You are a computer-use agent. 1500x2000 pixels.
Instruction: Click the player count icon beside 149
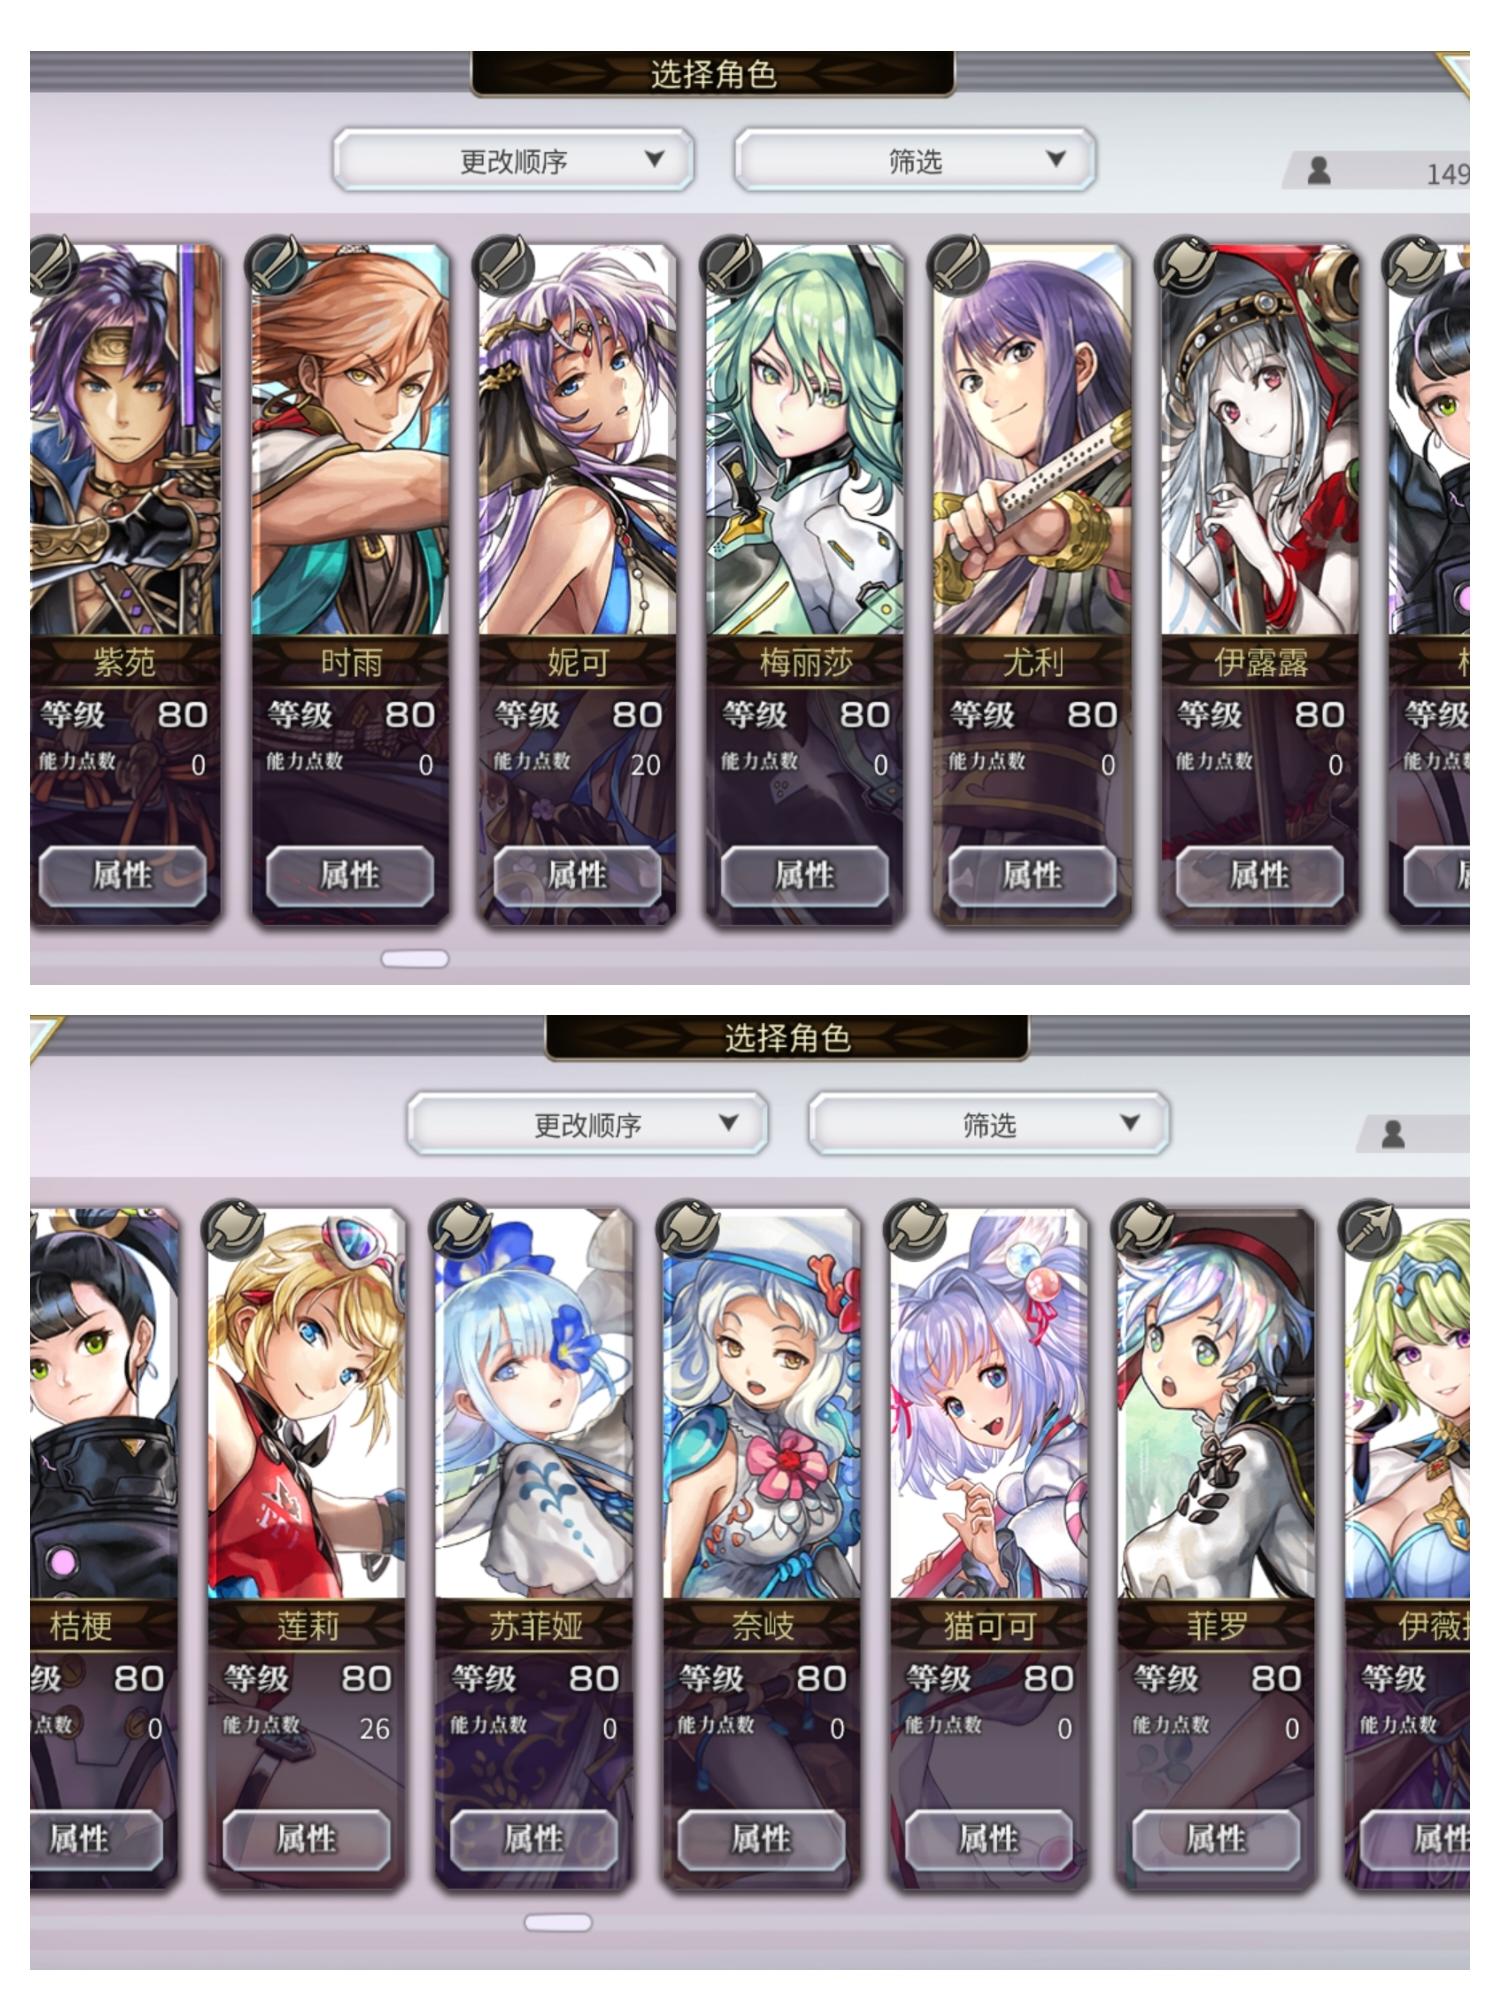[x=1319, y=171]
